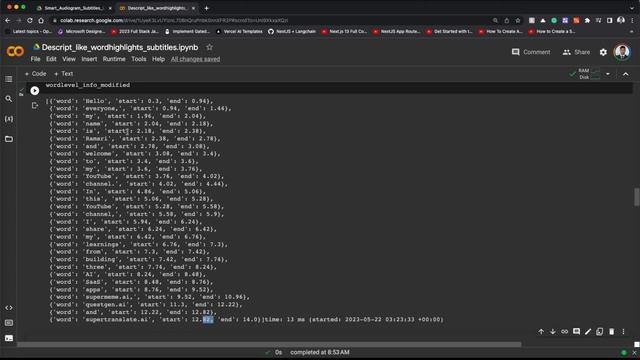Image resolution: width=640 pixels, height=360 pixels.
Task: Open the table of contents sidebar
Action: 9,79
